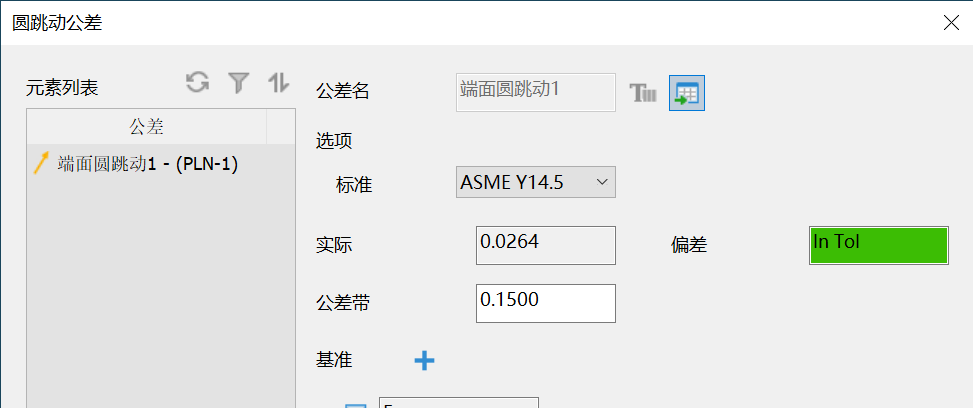Toggle the table export icon beside 公差名
Viewport: 973px width, 408px height.
(687, 94)
